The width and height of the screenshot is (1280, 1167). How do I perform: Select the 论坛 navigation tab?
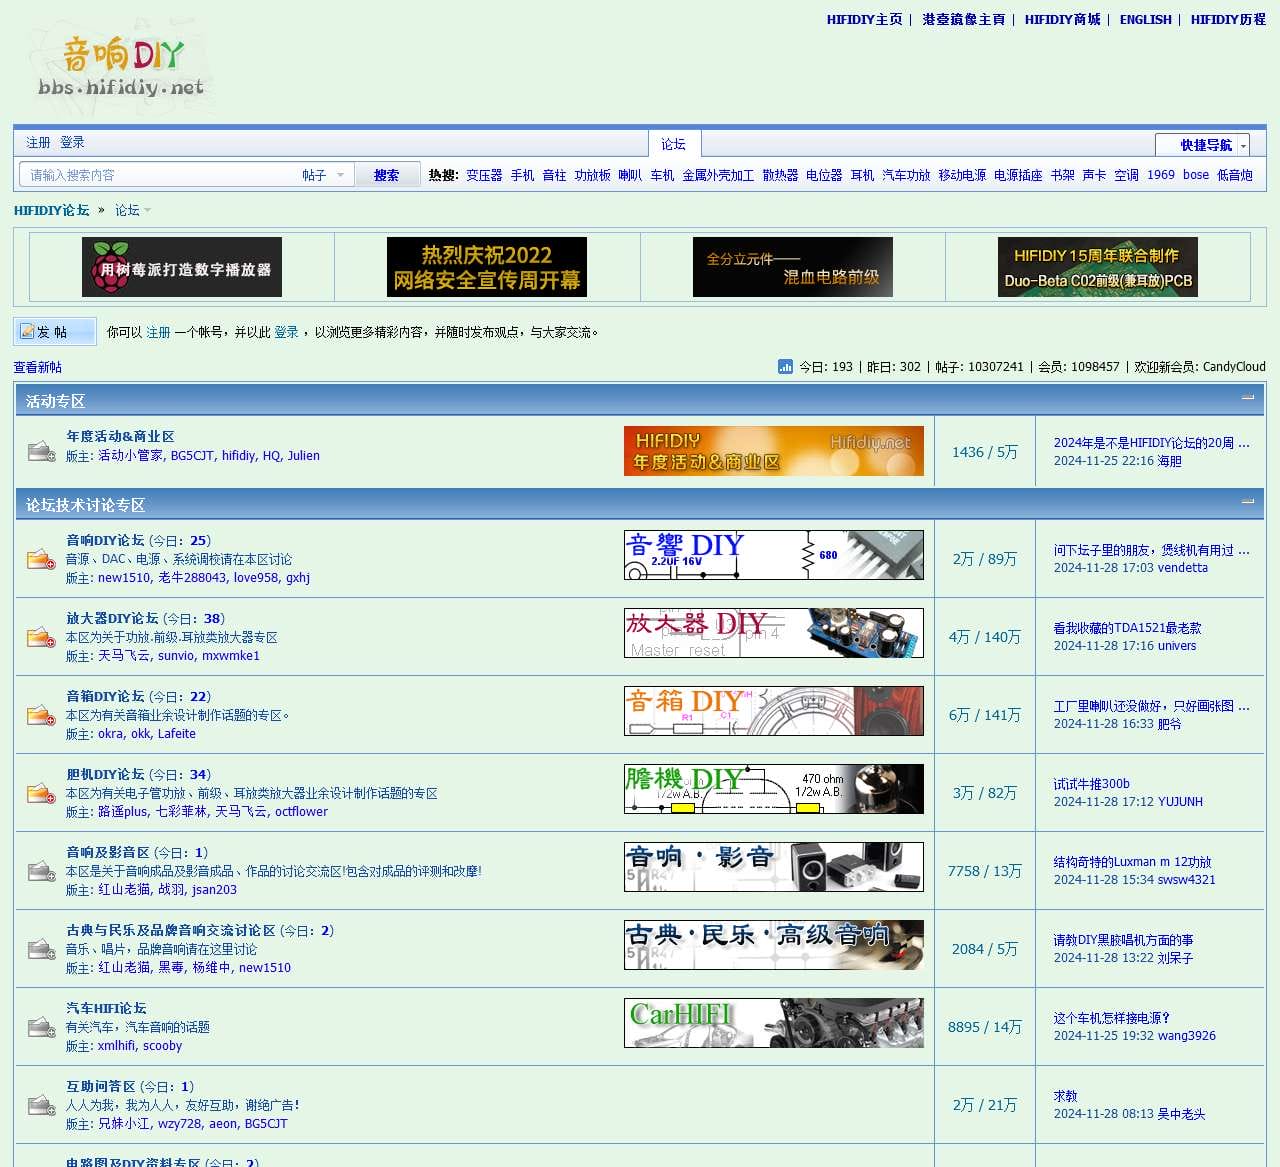click(x=673, y=144)
